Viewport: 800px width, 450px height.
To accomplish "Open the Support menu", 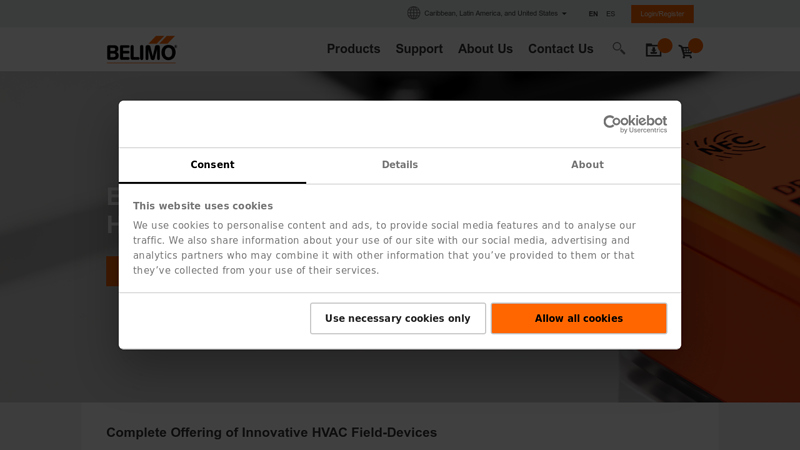I will [419, 49].
